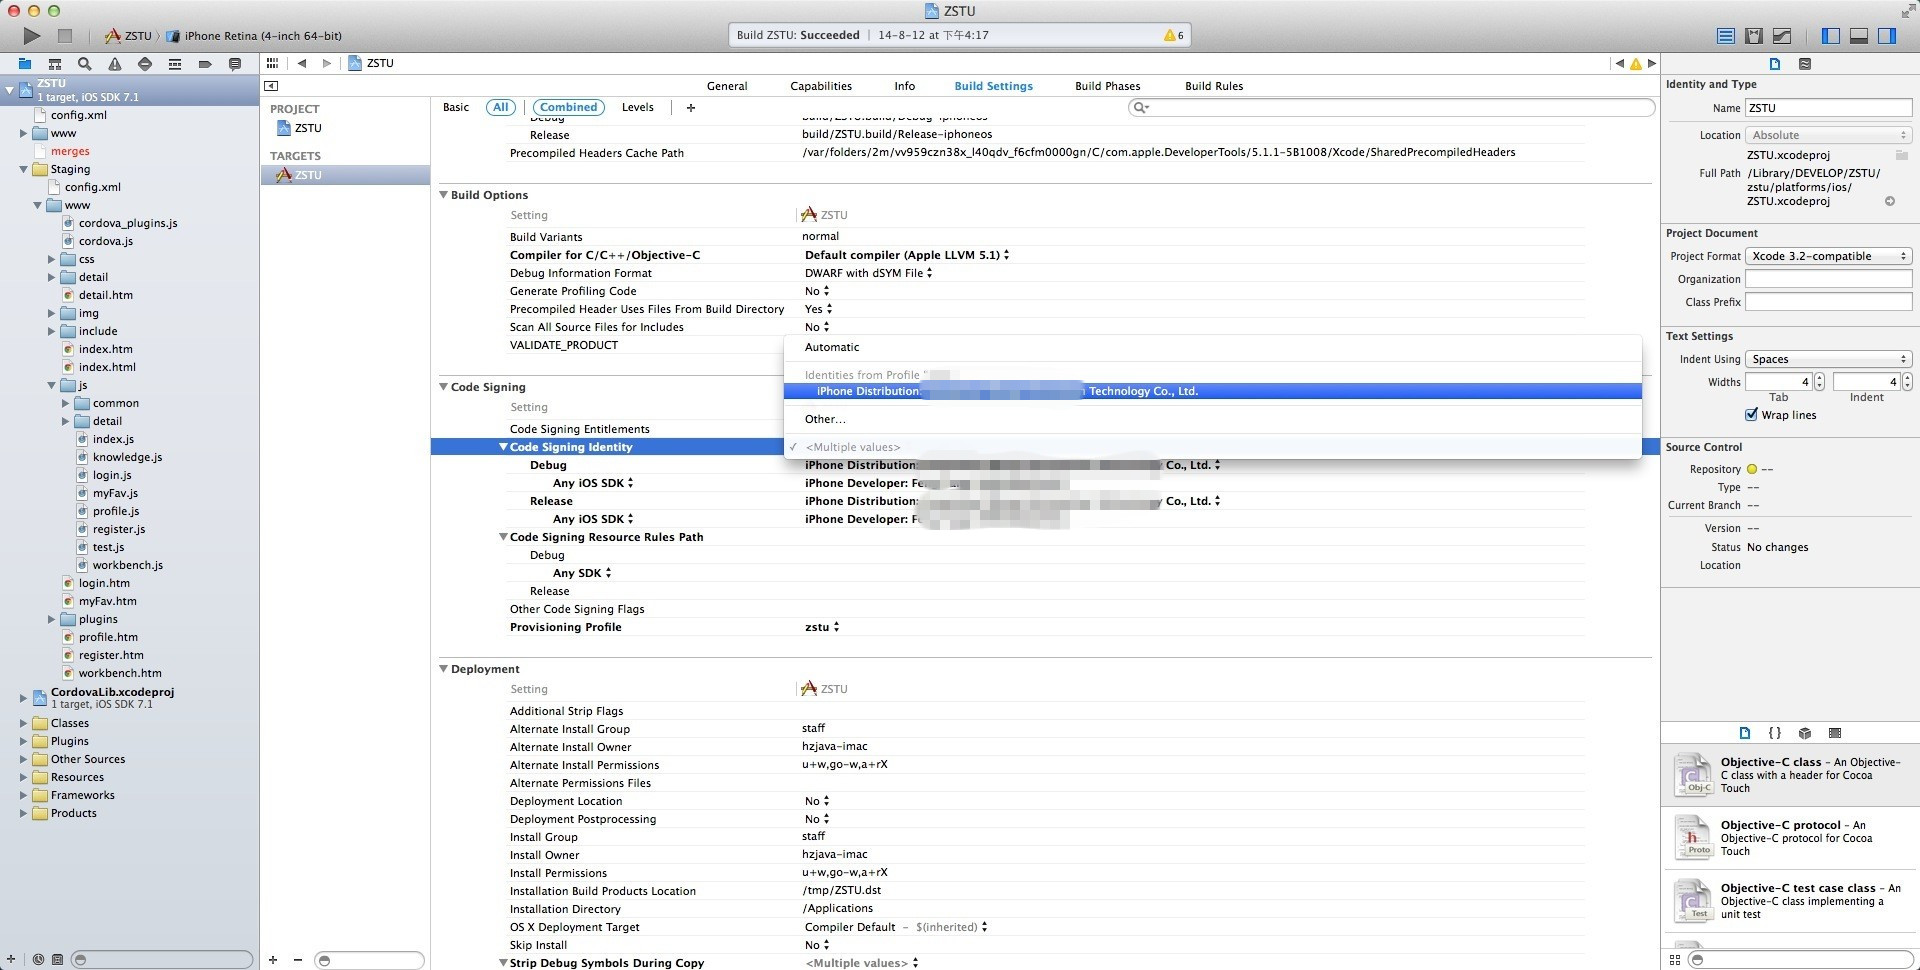Select the Basic settings filter
This screenshot has height=970, width=1920.
[x=456, y=107]
